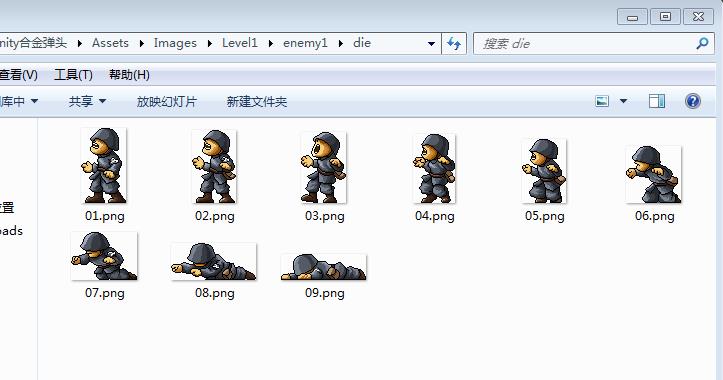The image size is (723, 380).
Task: Click 放映幻灯片 slideshow button
Action: (x=166, y=101)
